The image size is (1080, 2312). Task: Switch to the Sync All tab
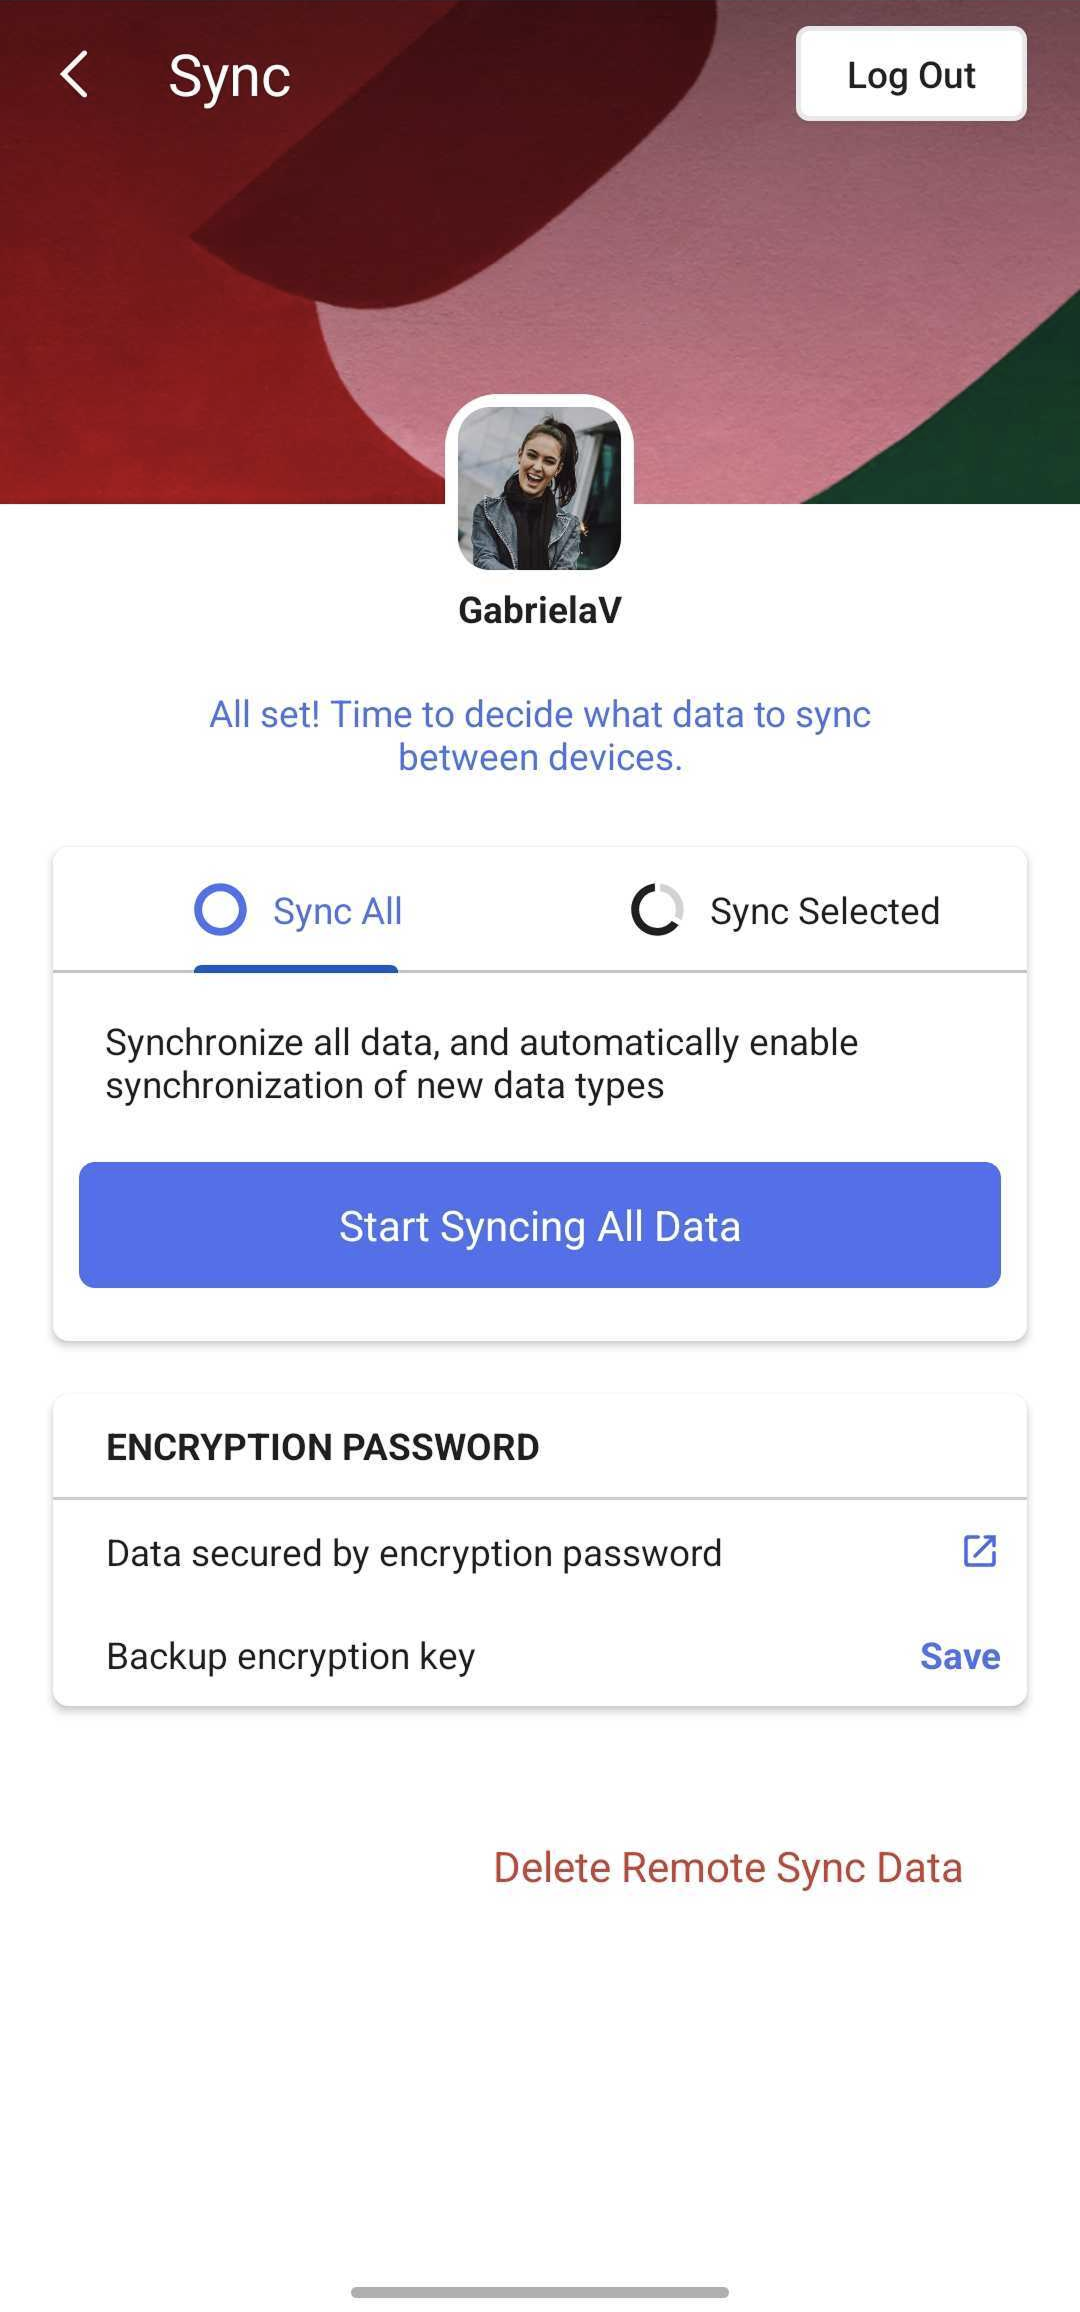click(297, 911)
